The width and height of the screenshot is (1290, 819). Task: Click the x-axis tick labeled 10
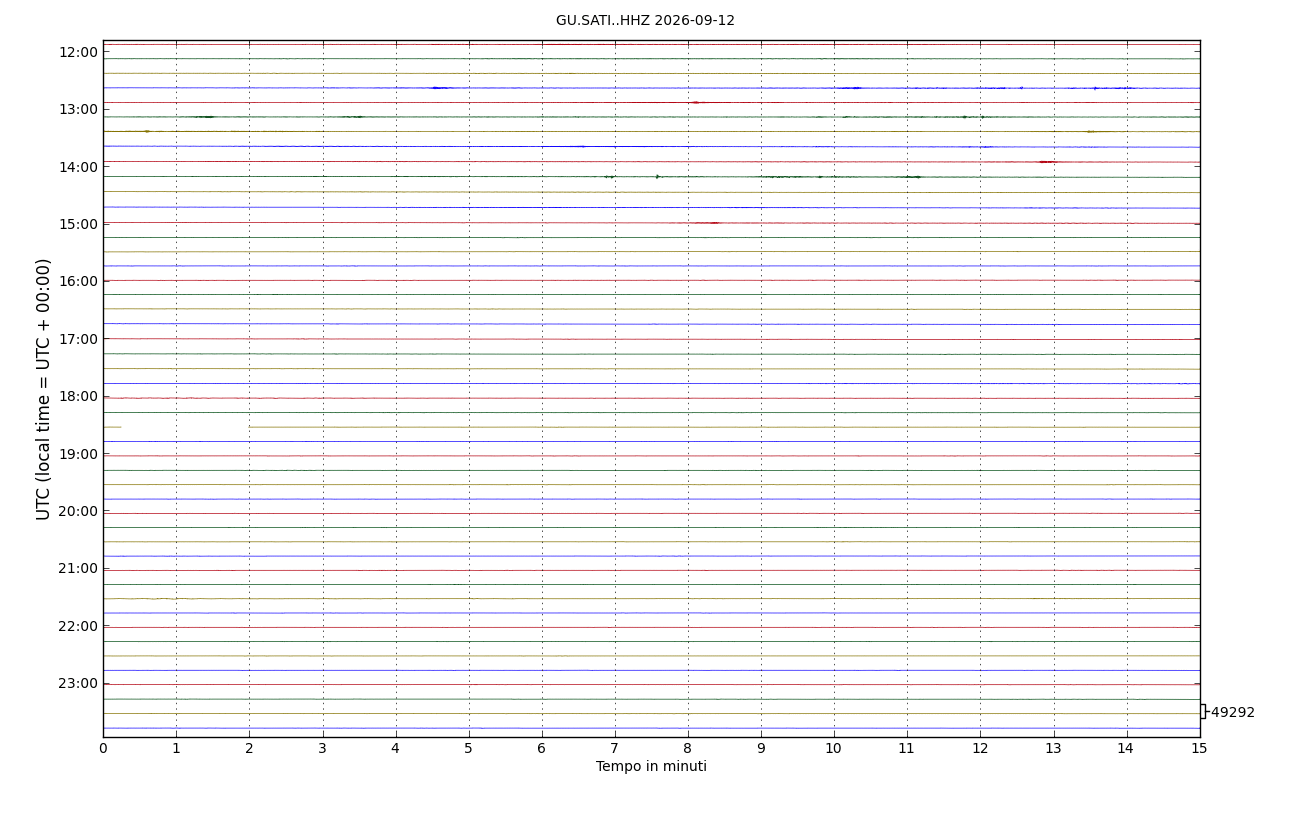tap(834, 748)
